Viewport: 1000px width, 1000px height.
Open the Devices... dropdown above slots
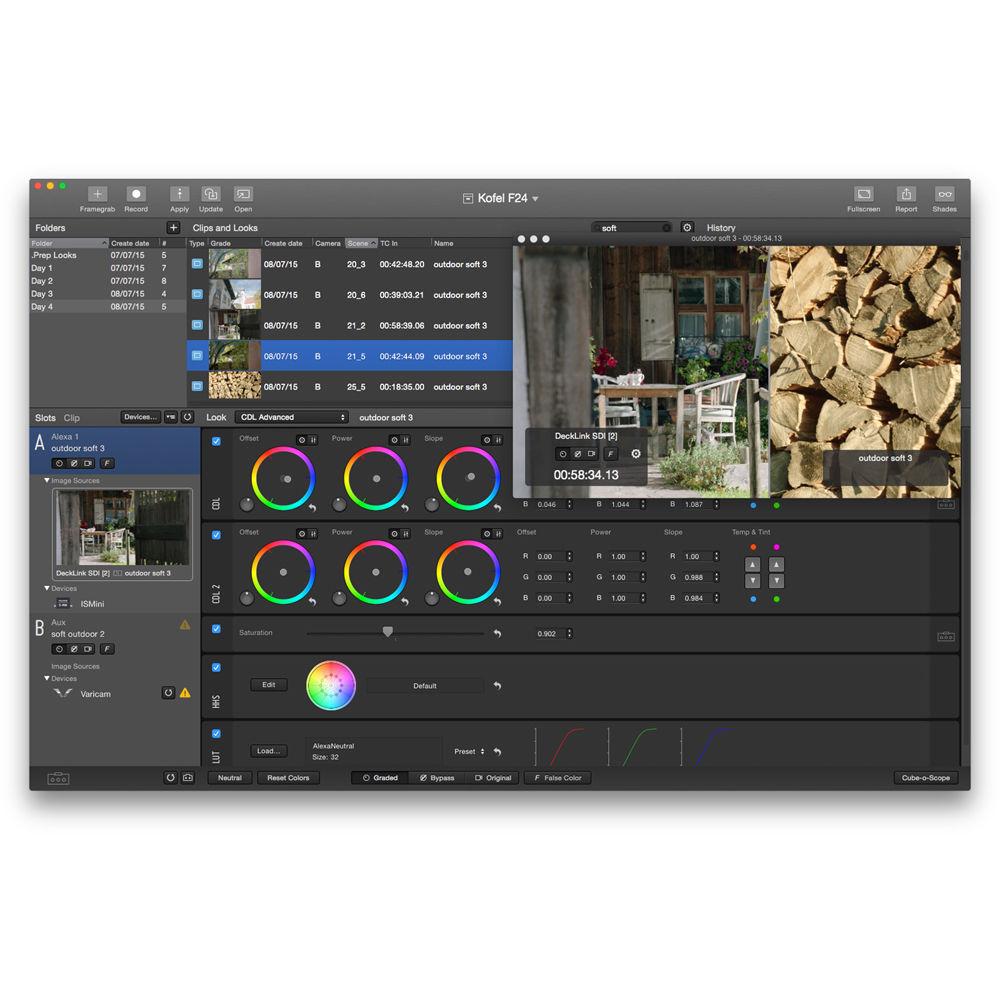(140, 417)
